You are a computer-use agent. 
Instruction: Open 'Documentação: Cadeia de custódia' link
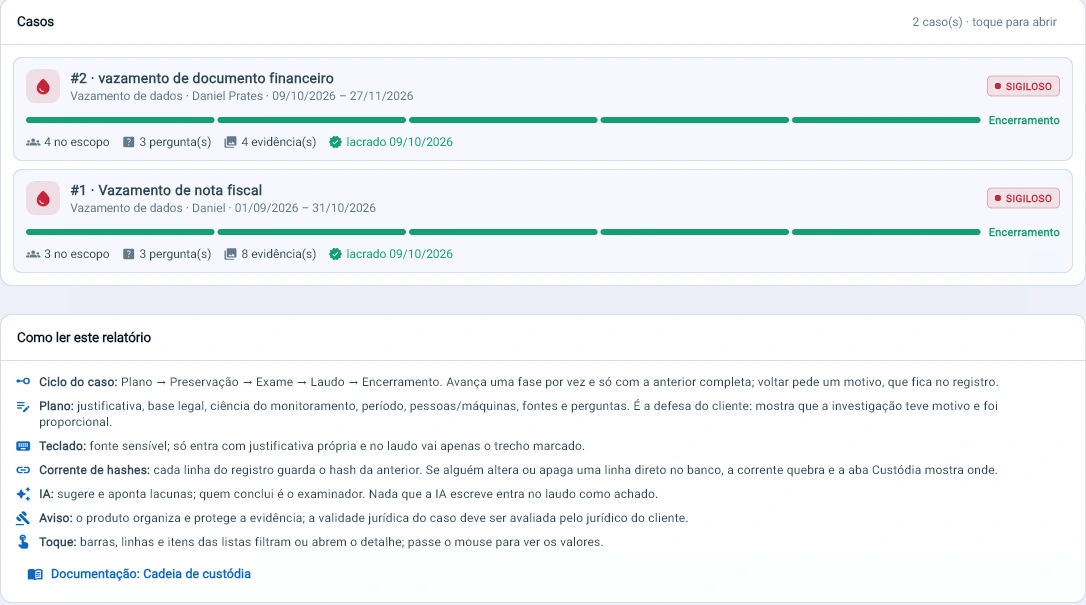click(150, 574)
